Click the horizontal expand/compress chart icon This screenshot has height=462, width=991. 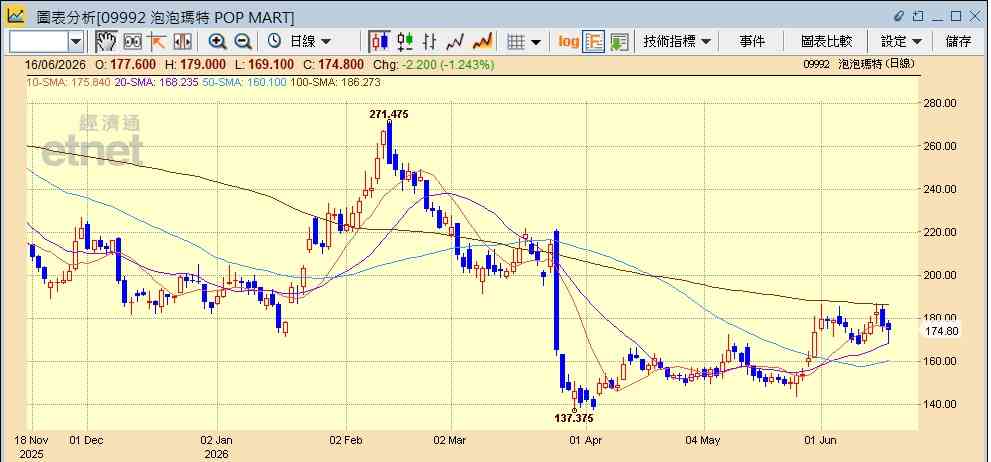click(182, 42)
